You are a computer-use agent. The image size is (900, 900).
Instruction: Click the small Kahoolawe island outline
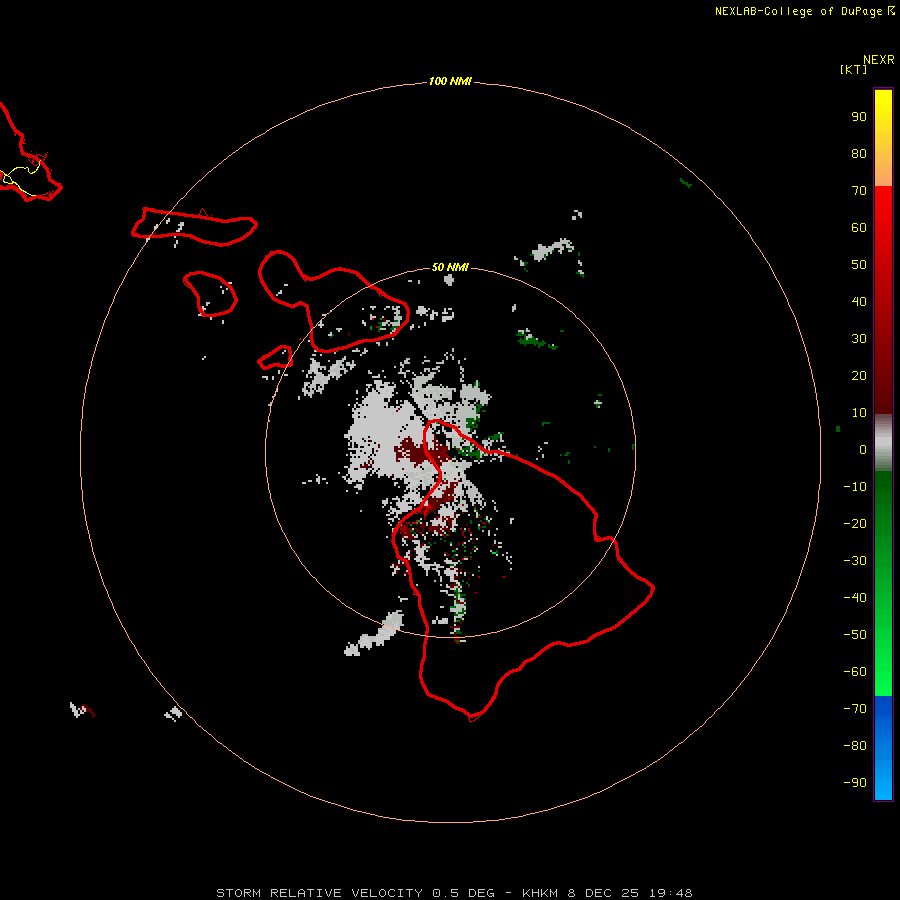click(x=275, y=358)
